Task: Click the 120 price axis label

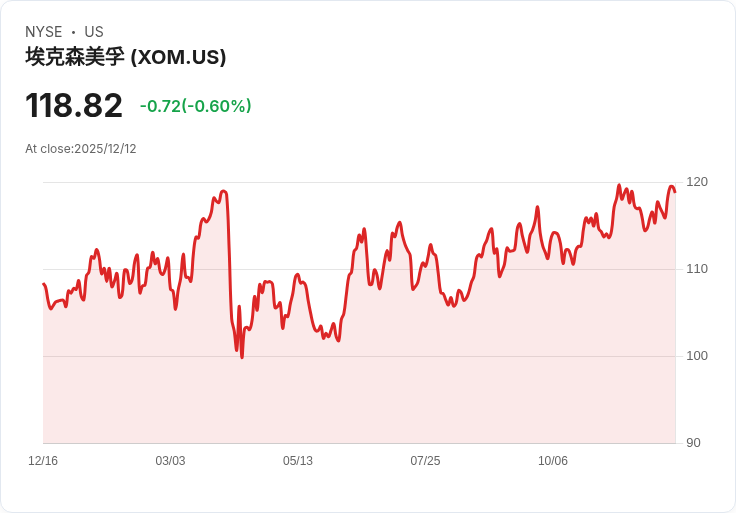Action: pyautogui.click(x=697, y=182)
